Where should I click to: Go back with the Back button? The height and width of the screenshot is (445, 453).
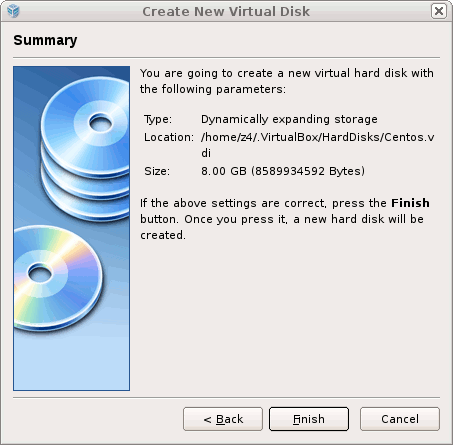point(223,419)
